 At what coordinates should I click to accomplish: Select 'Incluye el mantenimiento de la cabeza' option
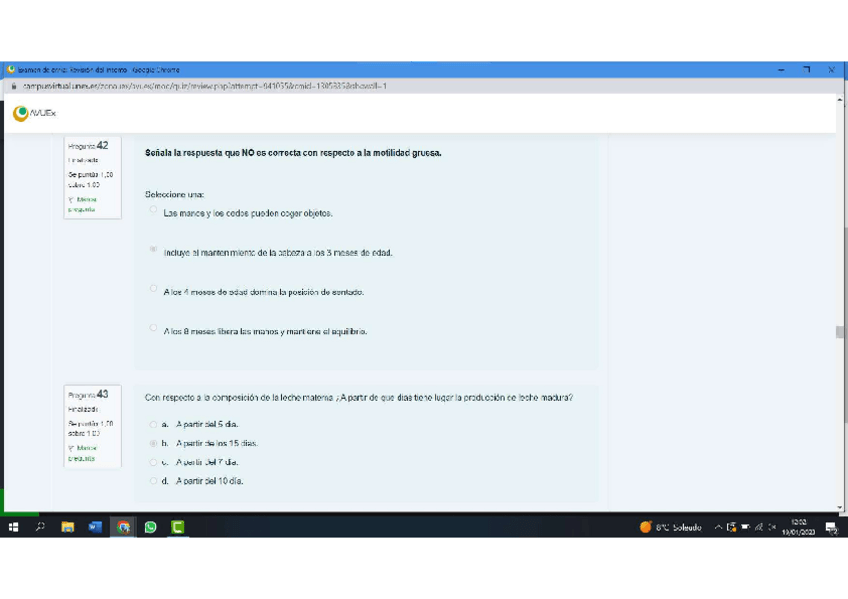(154, 249)
